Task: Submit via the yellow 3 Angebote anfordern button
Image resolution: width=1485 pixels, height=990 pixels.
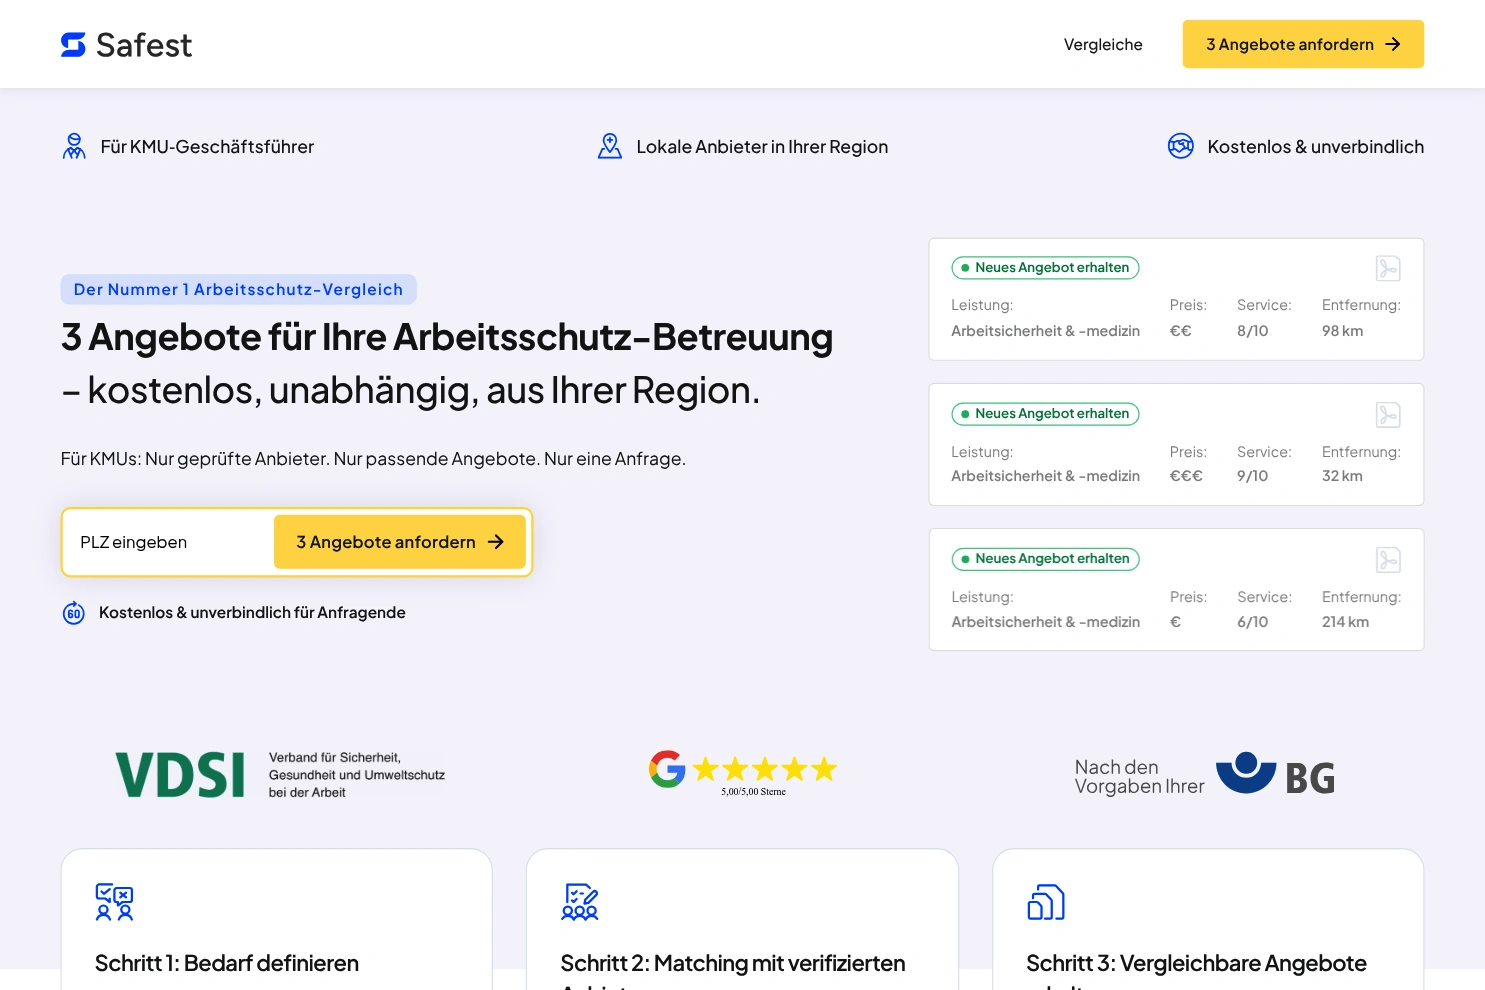Action: (x=399, y=542)
